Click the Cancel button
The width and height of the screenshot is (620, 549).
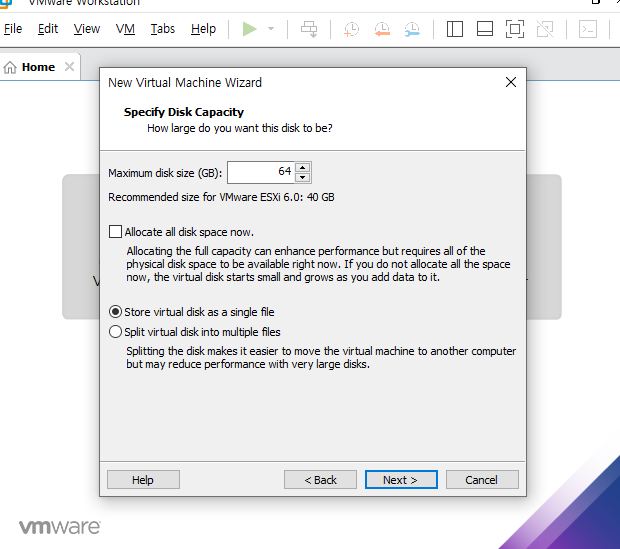482,480
